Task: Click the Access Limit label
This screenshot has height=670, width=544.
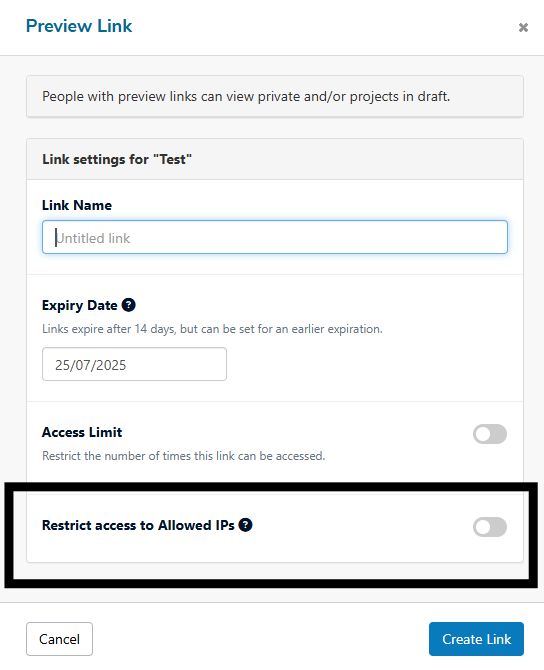Action: click(x=82, y=432)
